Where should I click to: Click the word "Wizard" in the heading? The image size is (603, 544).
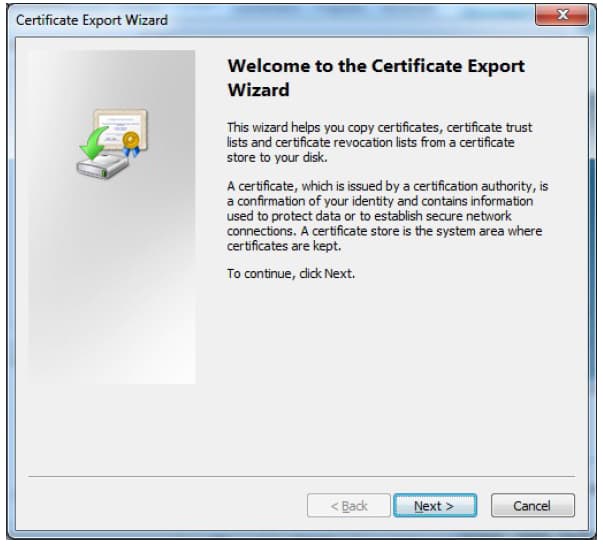258,90
